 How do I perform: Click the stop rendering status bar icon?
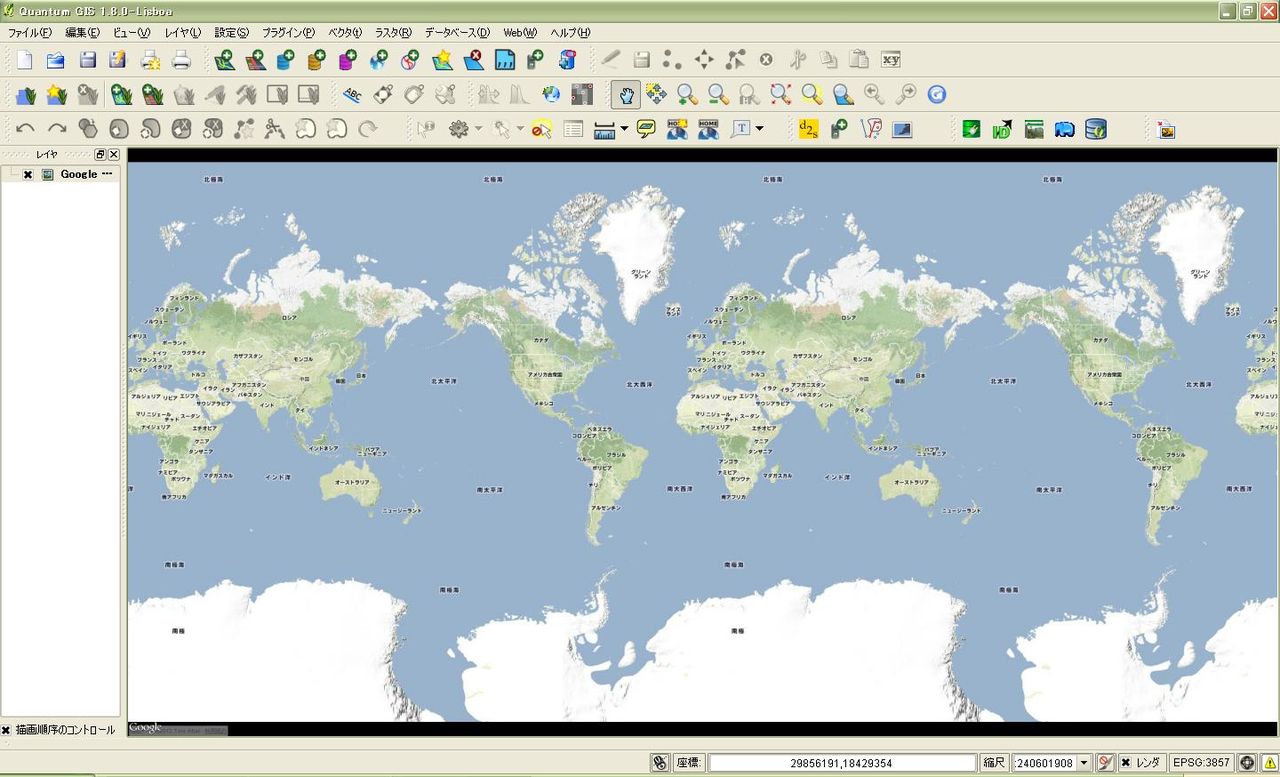point(1105,763)
